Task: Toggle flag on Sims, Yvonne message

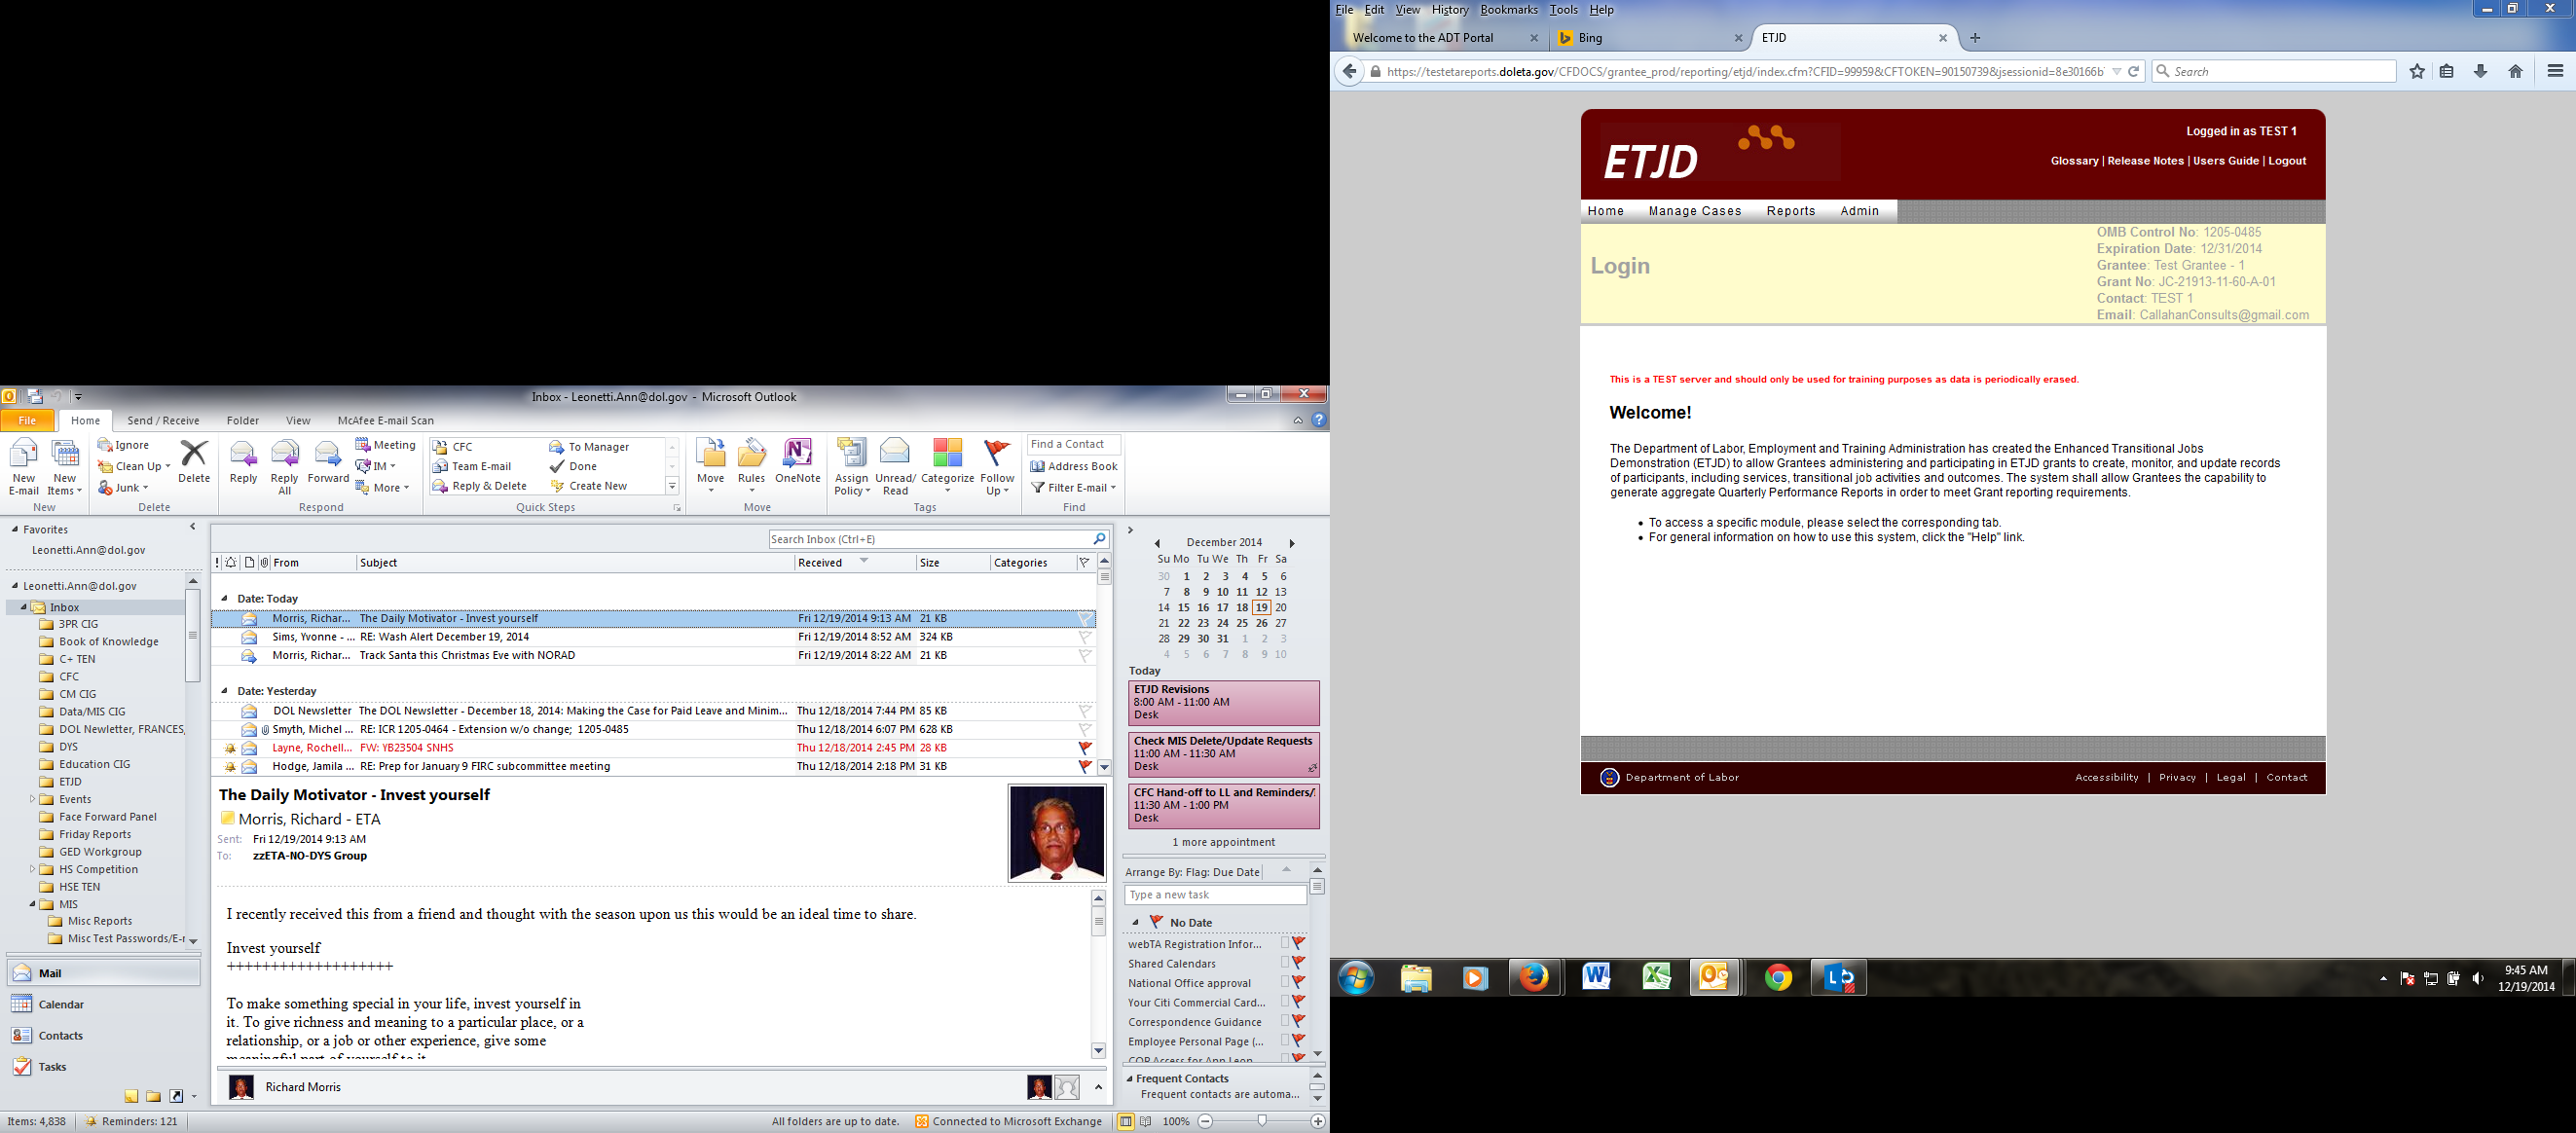Action: [x=1084, y=637]
